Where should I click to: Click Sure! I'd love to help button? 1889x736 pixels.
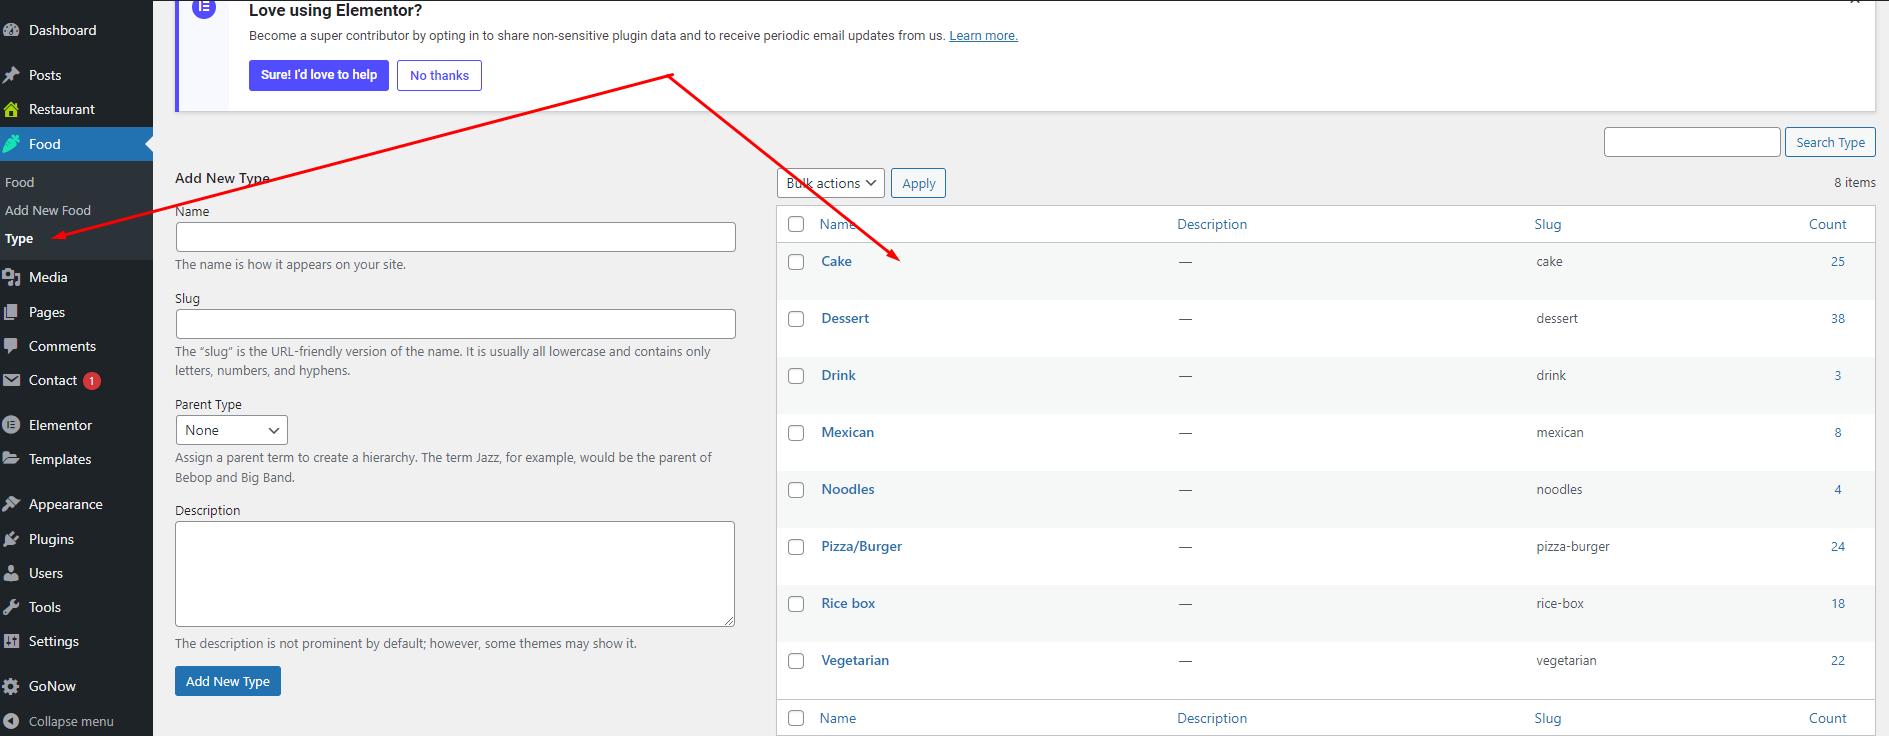pyautogui.click(x=319, y=75)
